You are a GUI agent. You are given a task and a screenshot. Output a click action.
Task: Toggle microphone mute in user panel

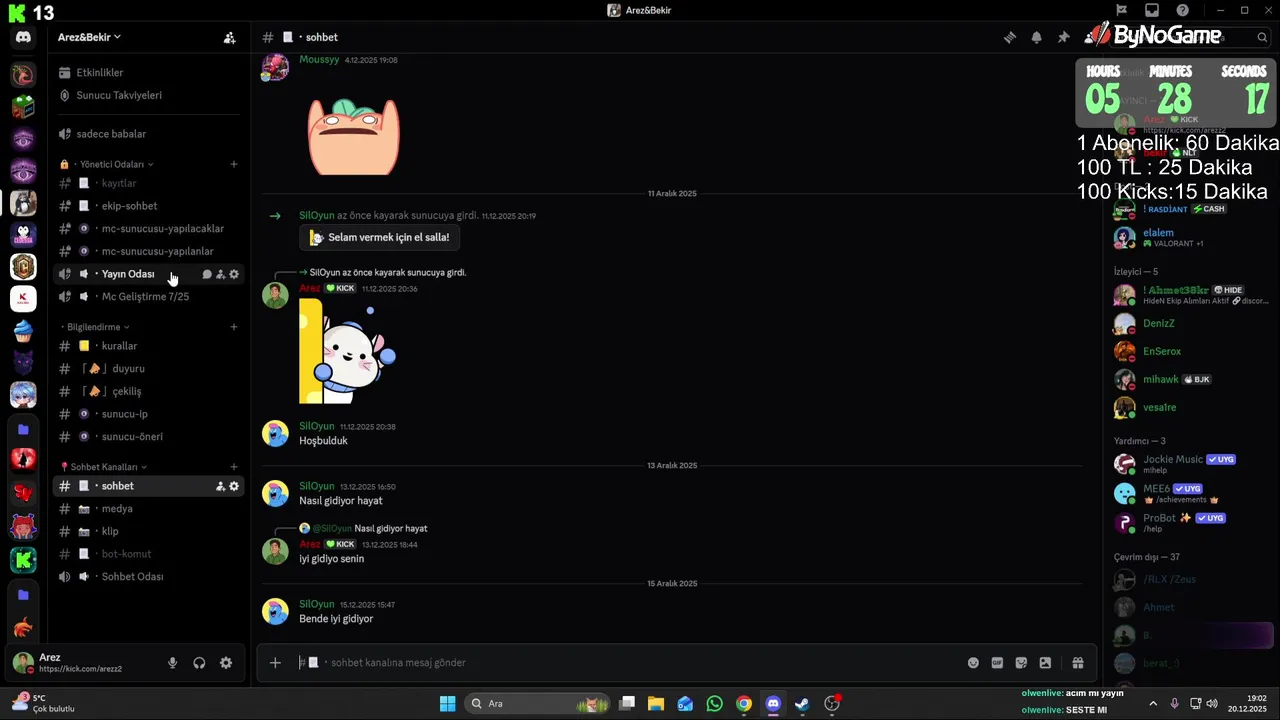[172, 663]
